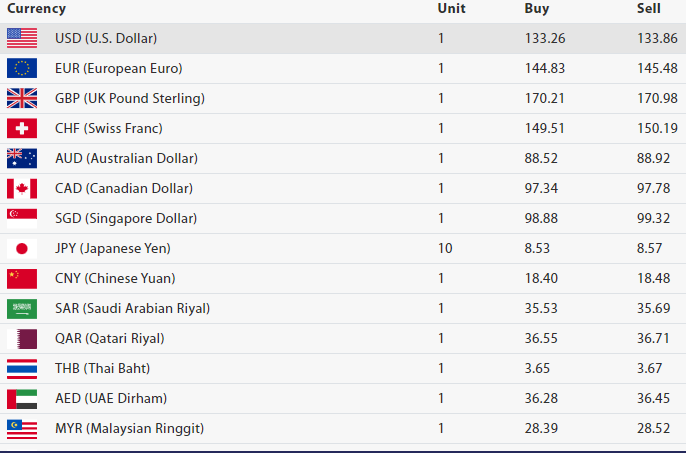Click the Qatar flag icon

(x=22, y=338)
